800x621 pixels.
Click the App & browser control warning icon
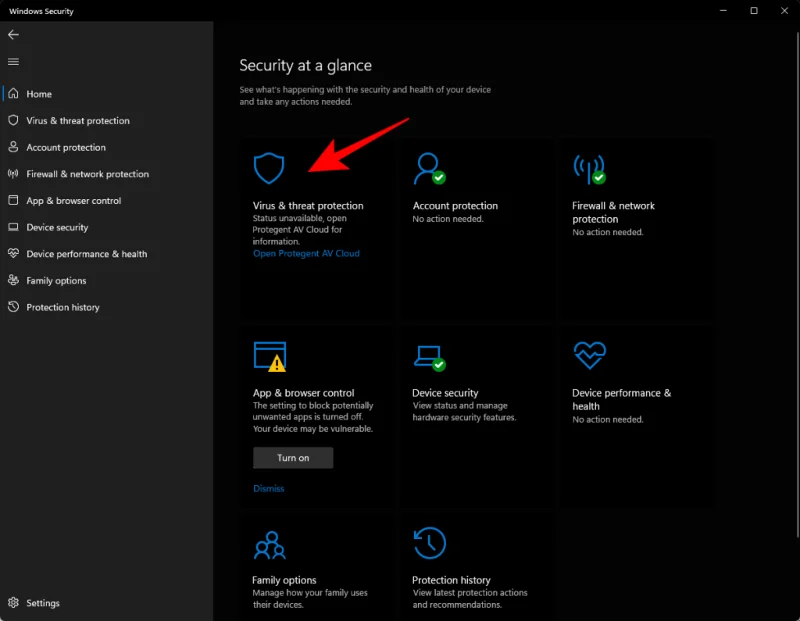pyautogui.click(x=271, y=355)
